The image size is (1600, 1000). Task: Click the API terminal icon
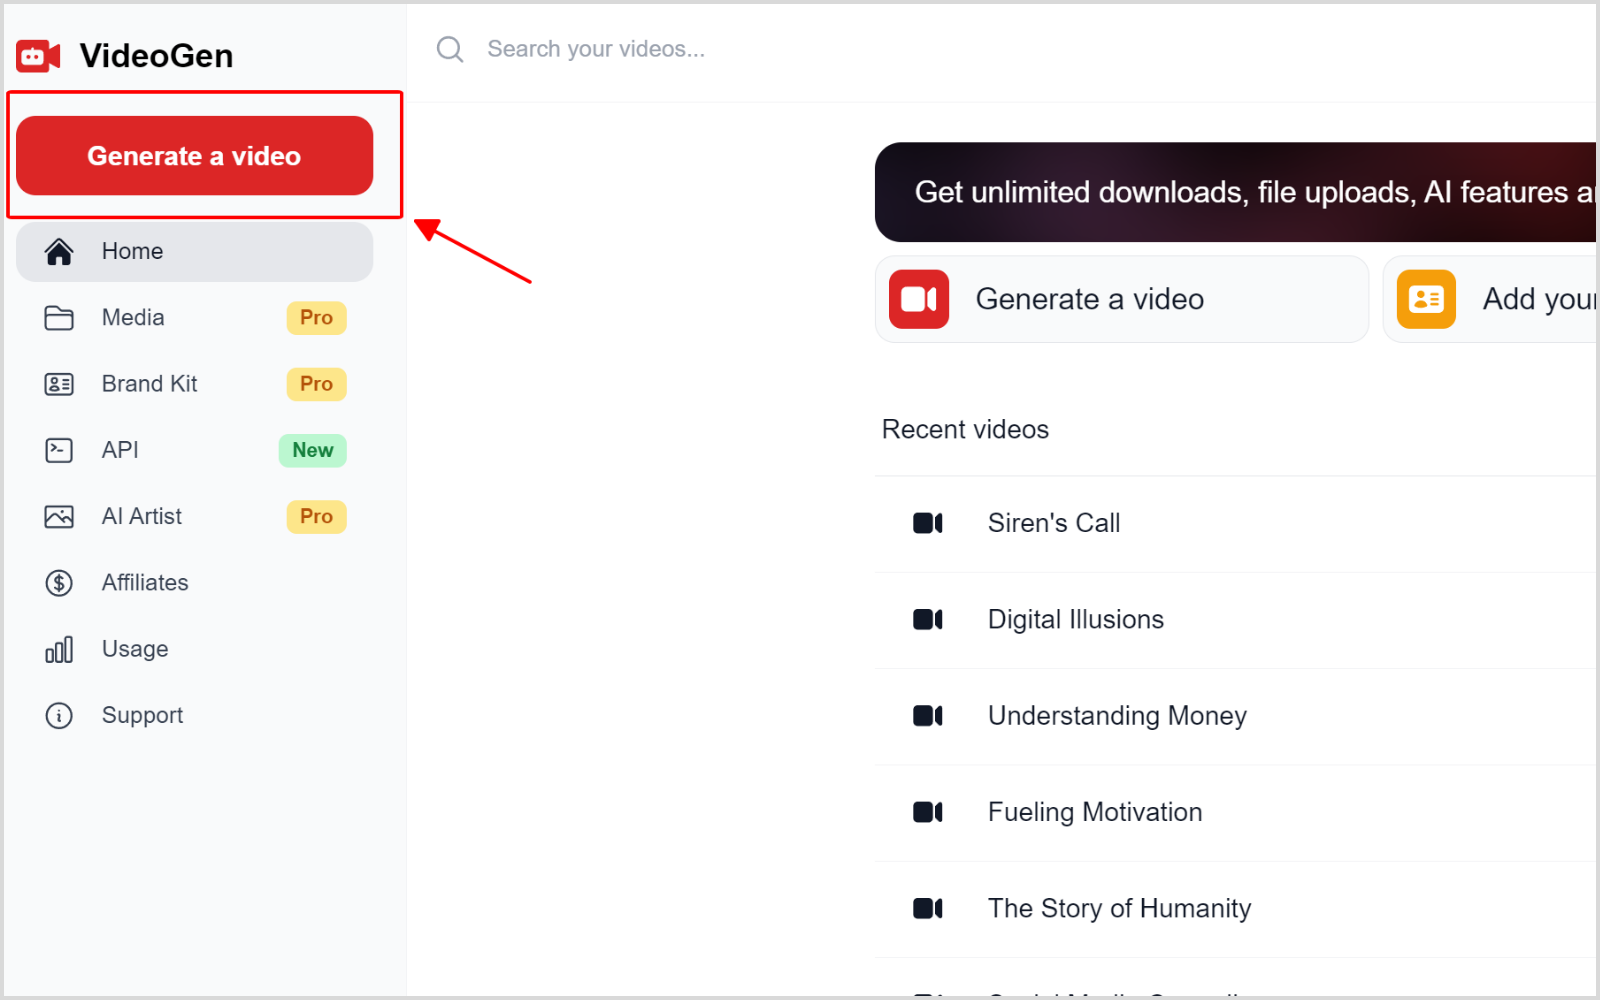coord(59,450)
